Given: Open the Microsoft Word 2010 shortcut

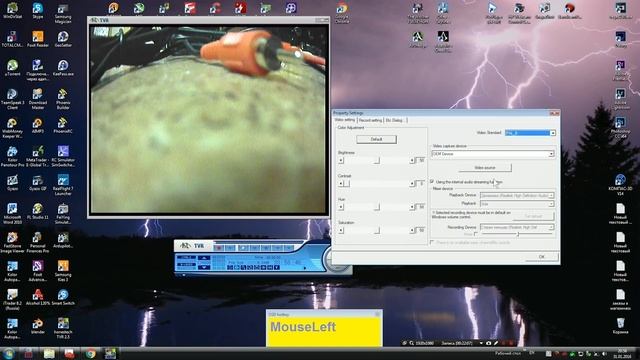Looking at the screenshot, I should coord(12,213).
